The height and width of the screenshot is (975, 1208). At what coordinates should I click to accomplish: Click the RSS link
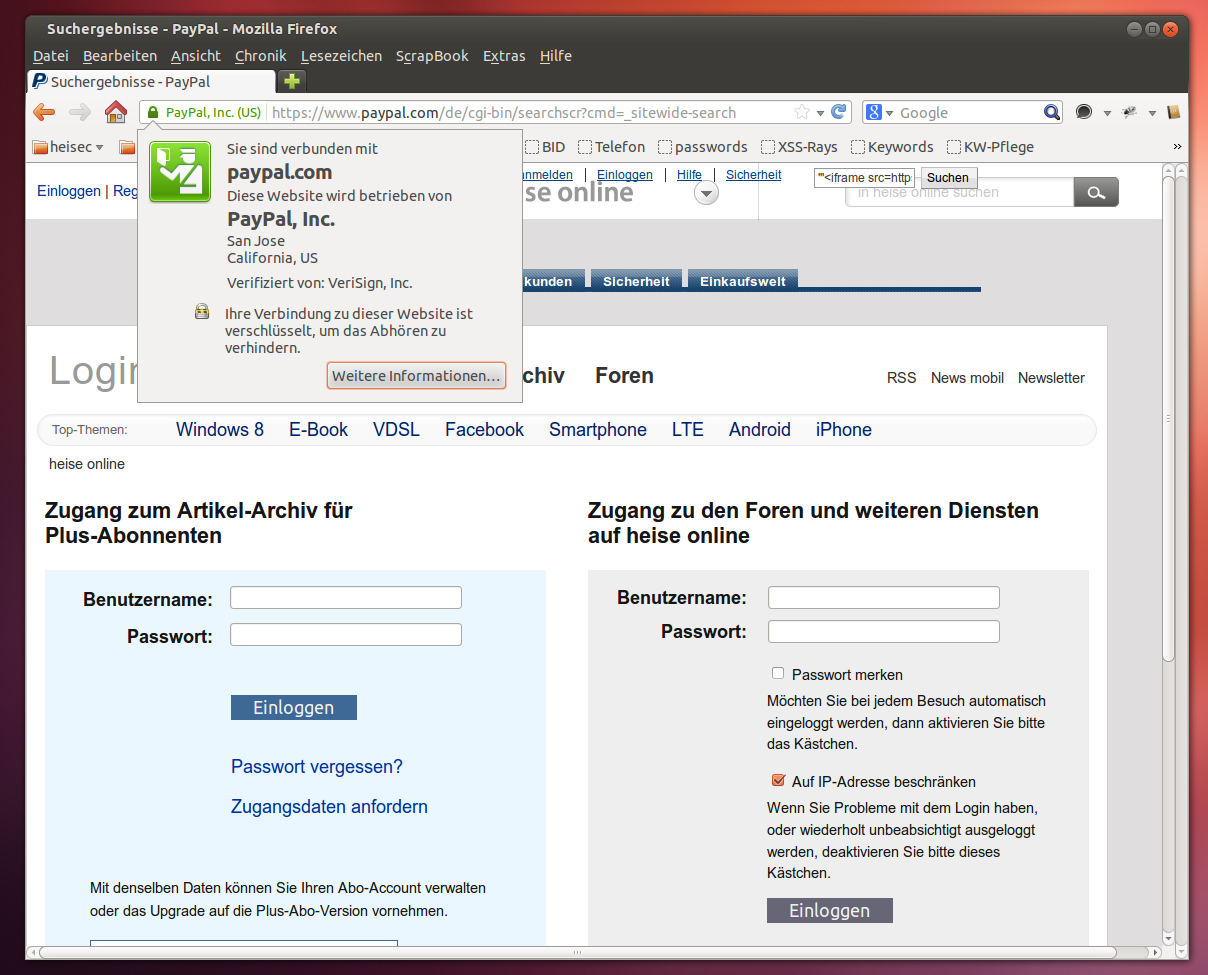[901, 378]
